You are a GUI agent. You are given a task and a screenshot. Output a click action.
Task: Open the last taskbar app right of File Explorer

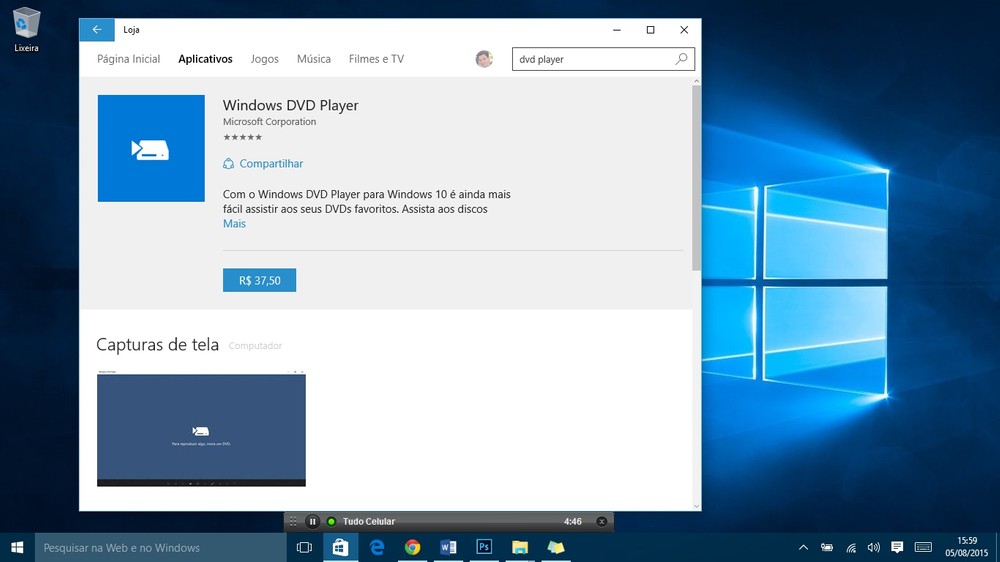pos(555,547)
